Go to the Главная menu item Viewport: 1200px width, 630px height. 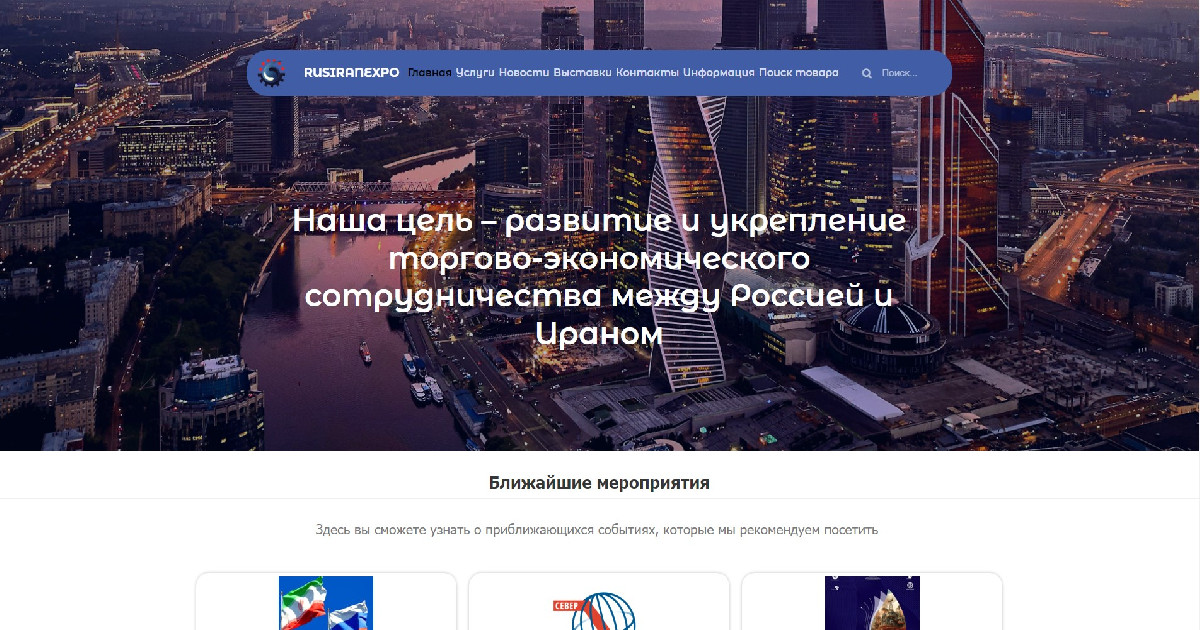(x=430, y=73)
